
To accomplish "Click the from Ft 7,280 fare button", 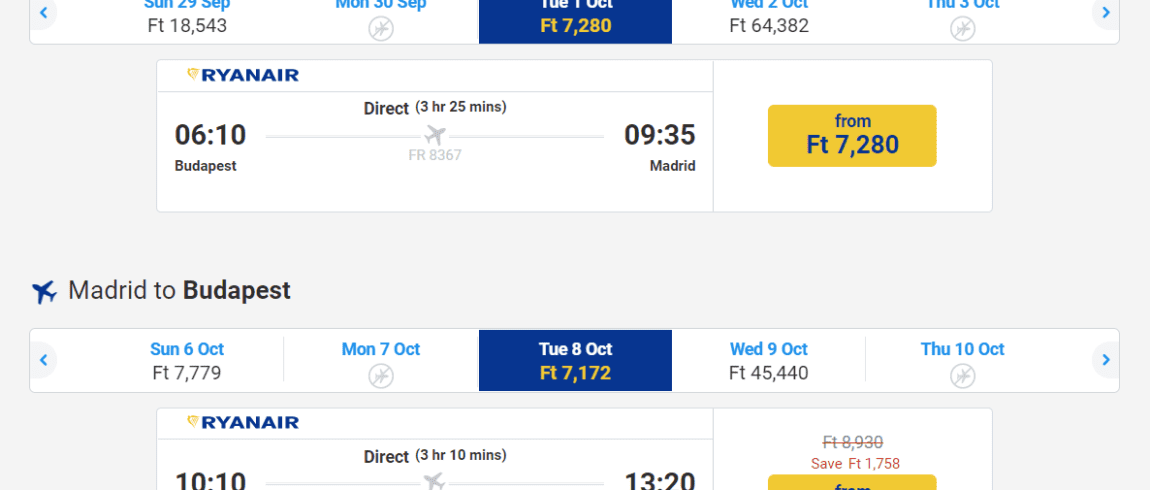I will 852,136.
